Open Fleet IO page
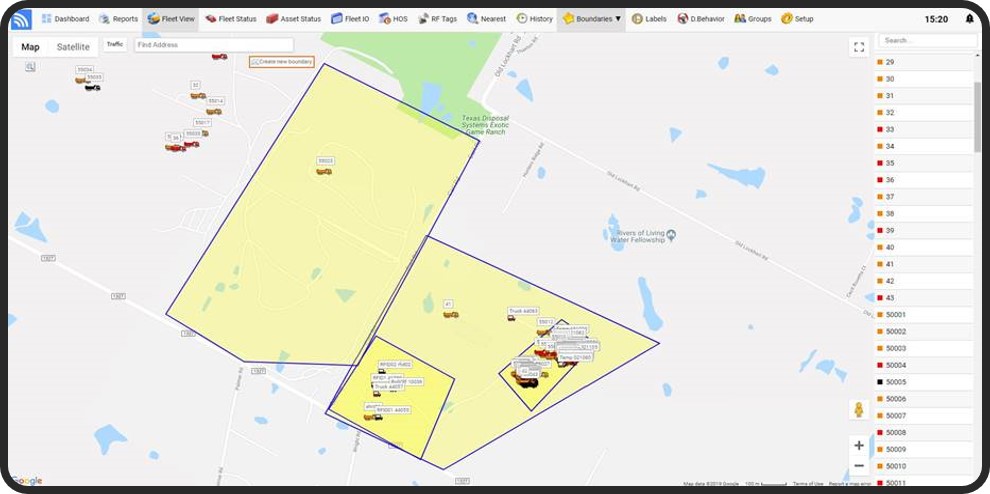This screenshot has width=990, height=494. [350, 19]
